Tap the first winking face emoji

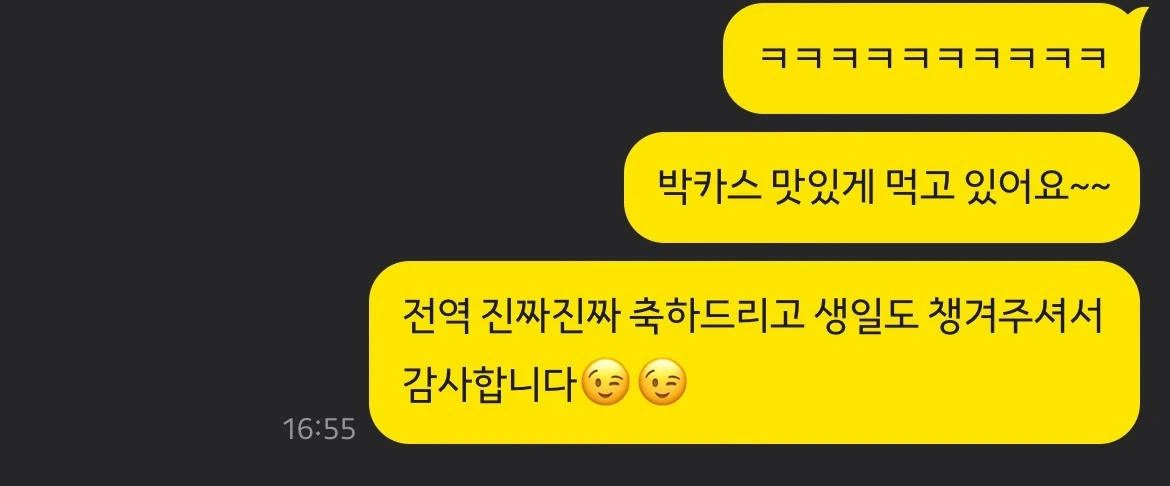pyautogui.click(x=605, y=382)
